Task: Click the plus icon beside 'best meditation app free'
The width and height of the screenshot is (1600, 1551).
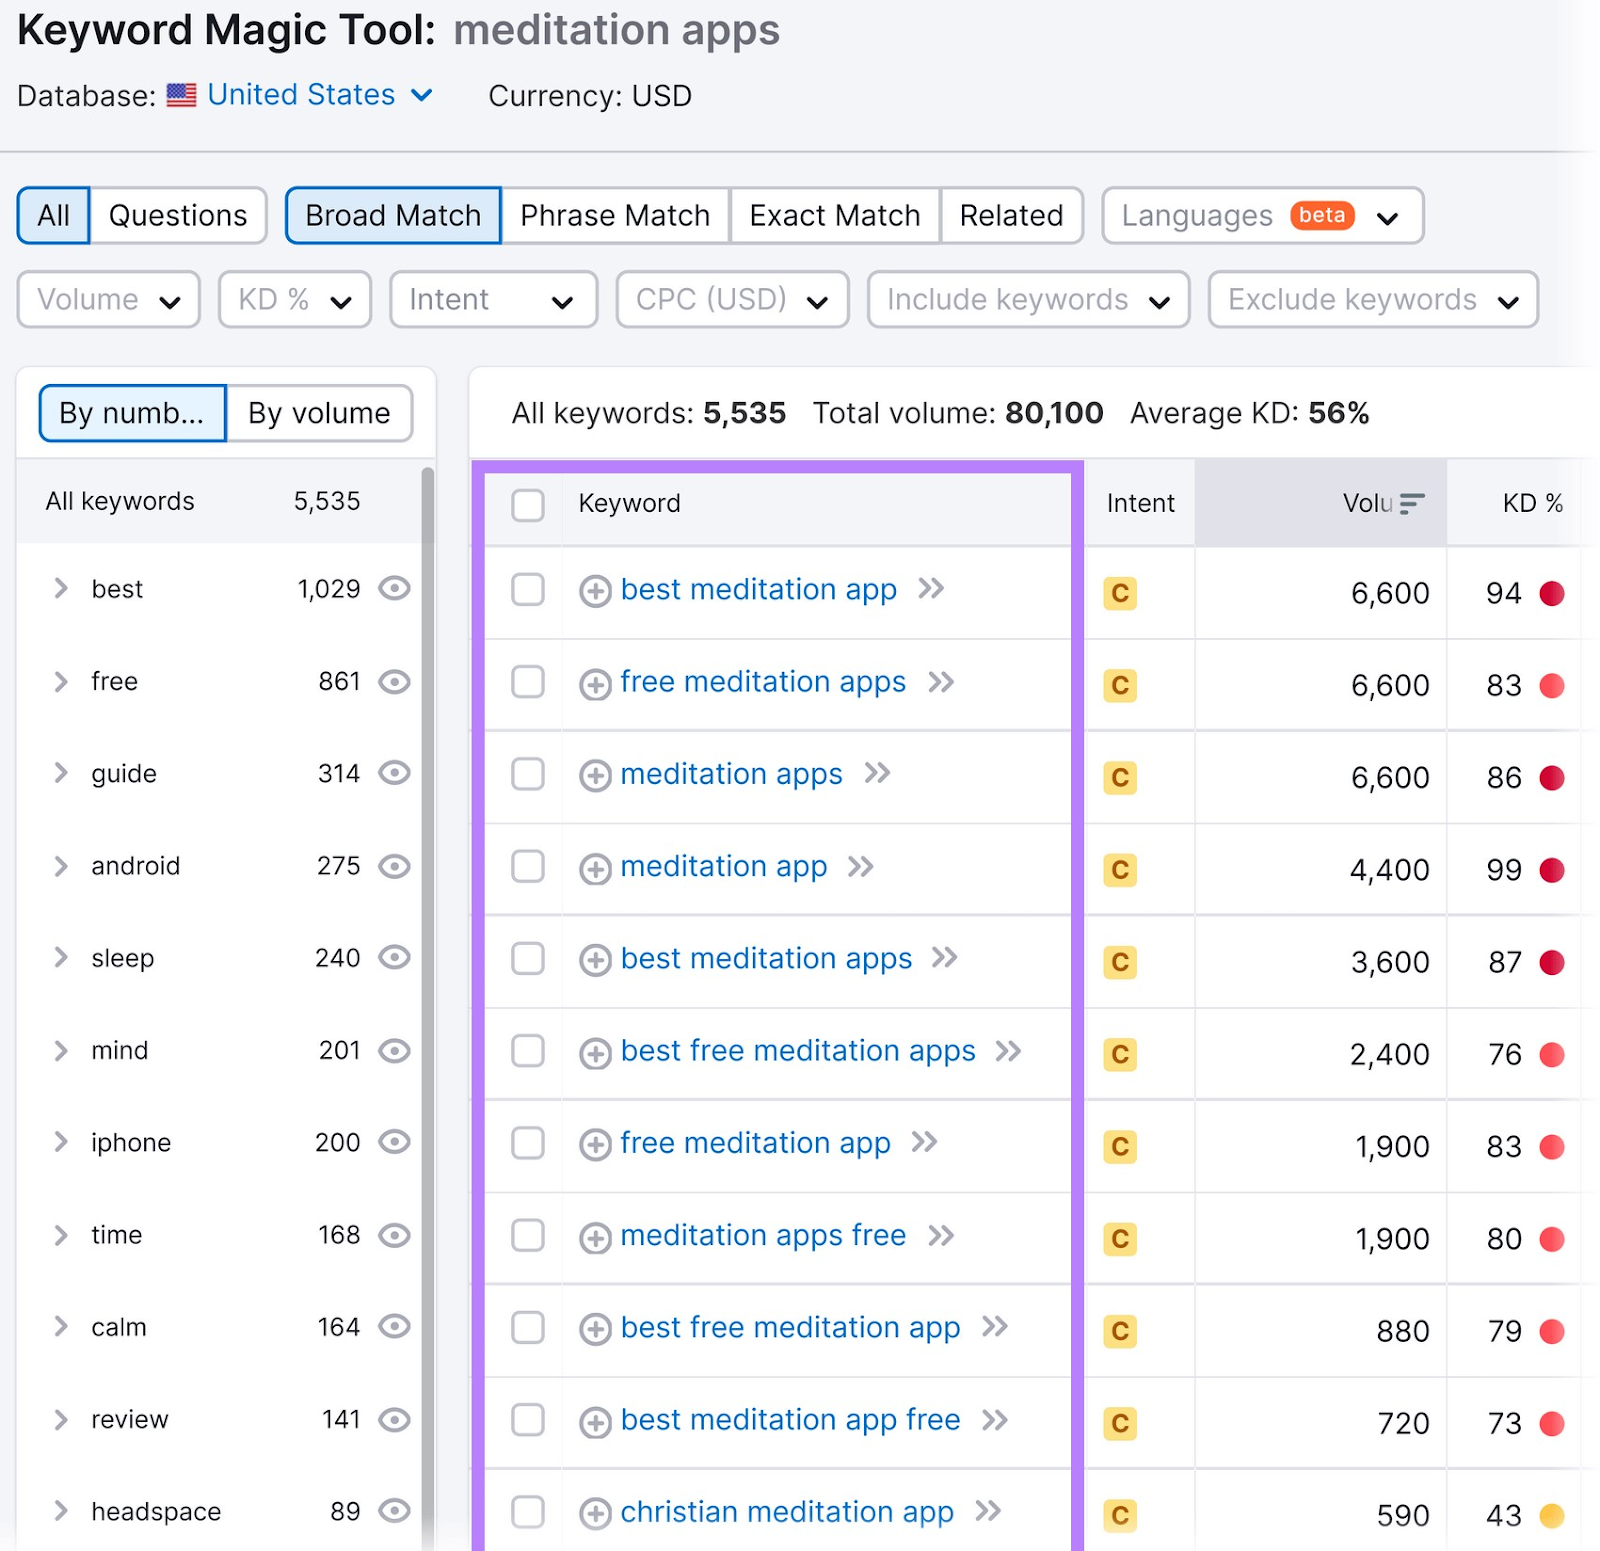Action: click(x=595, y=1423)
